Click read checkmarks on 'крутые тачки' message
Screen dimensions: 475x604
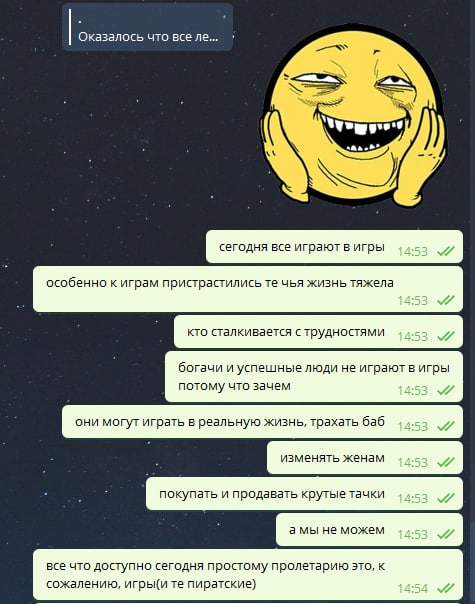pos(446,498)
